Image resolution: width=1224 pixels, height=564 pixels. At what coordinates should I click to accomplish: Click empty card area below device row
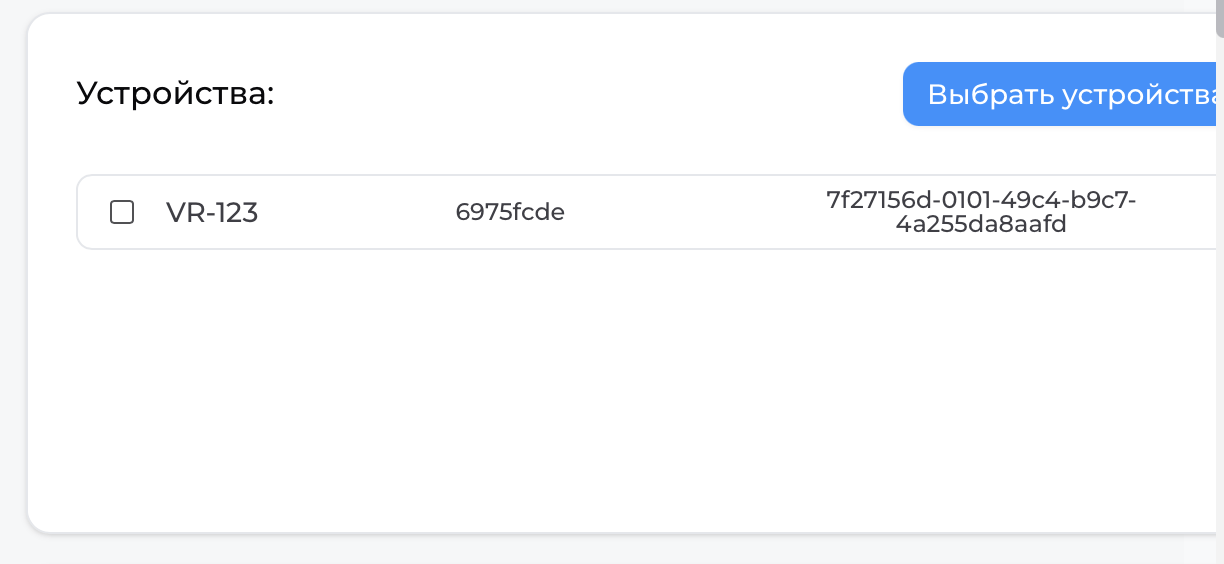600,390
